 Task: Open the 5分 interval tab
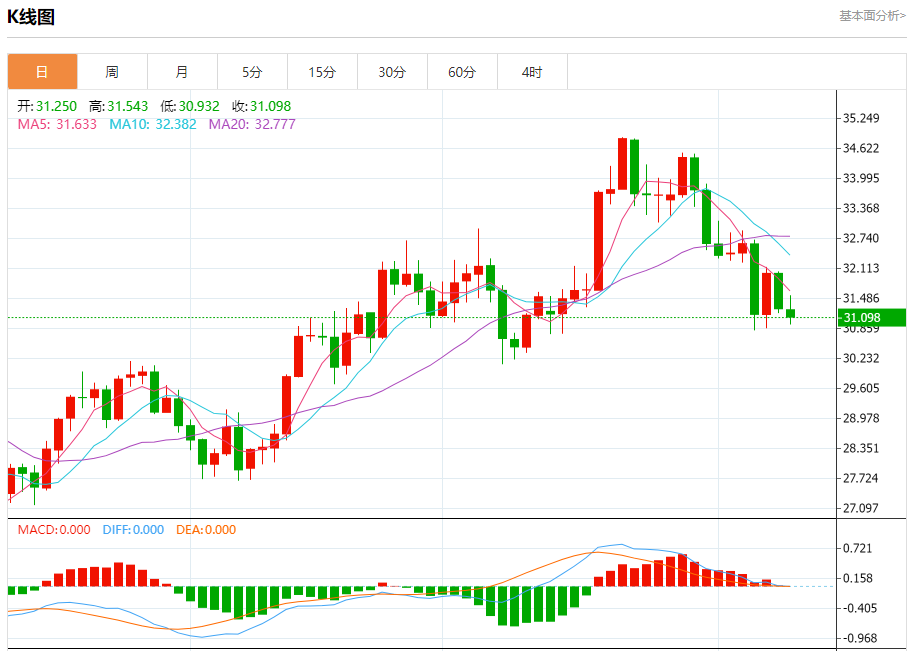[x=252, y=72]
